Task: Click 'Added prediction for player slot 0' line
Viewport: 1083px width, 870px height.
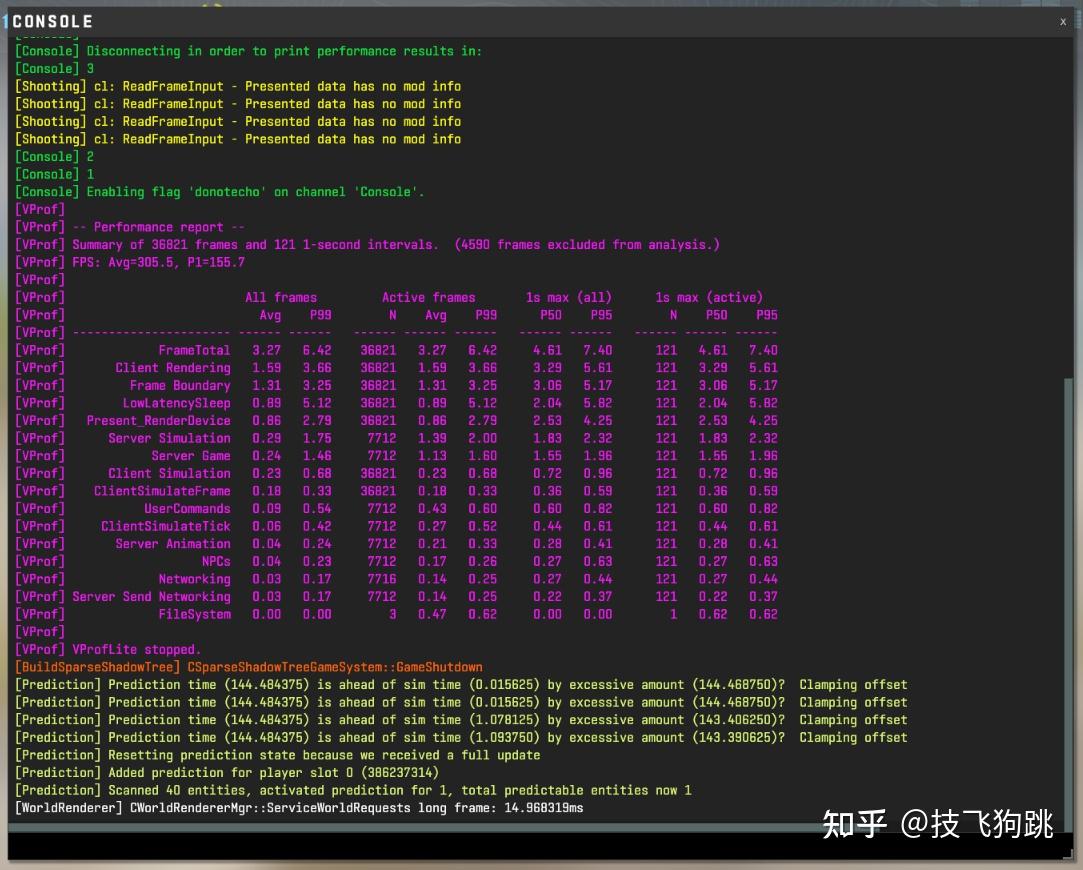Action: [227, 773]
